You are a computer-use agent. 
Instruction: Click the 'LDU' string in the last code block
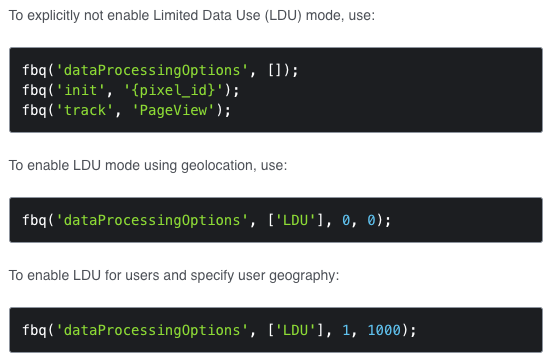click(295, 330)
